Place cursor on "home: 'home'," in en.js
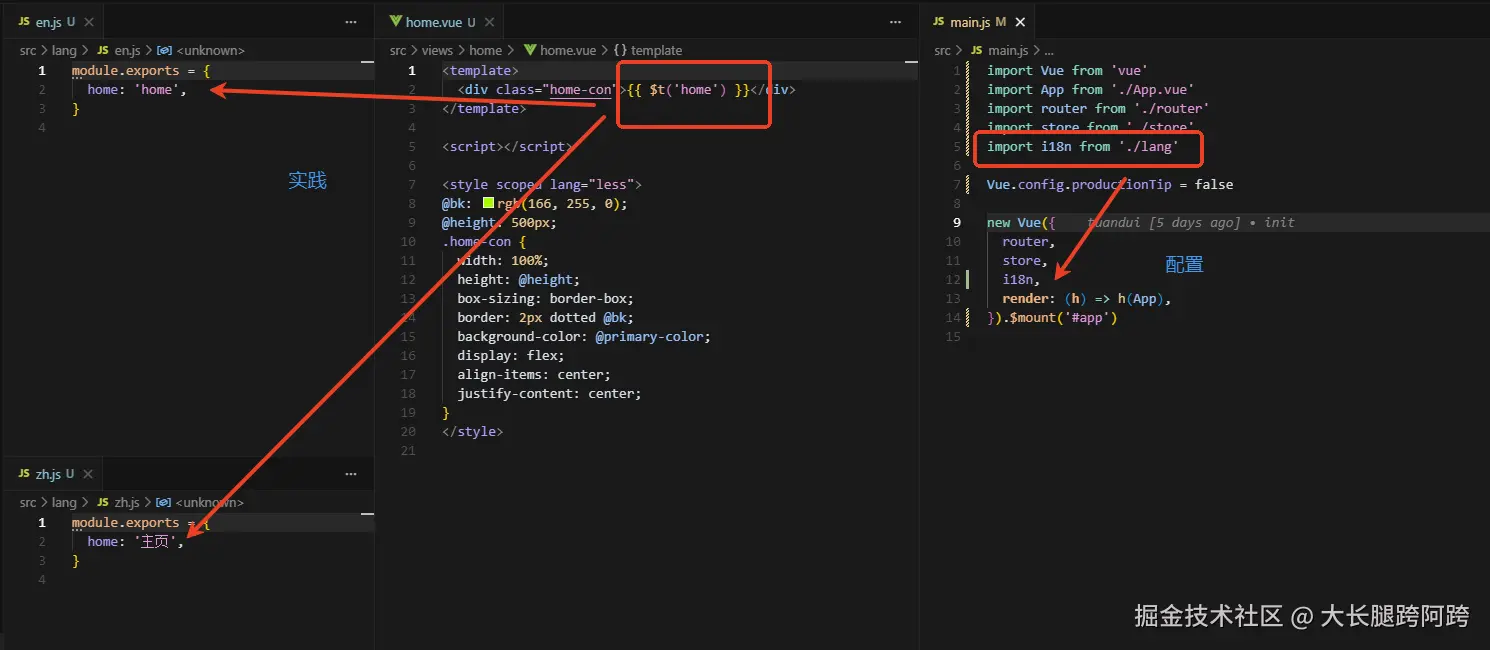This screenshot has width=1490, height=650. tap(136, 90)
